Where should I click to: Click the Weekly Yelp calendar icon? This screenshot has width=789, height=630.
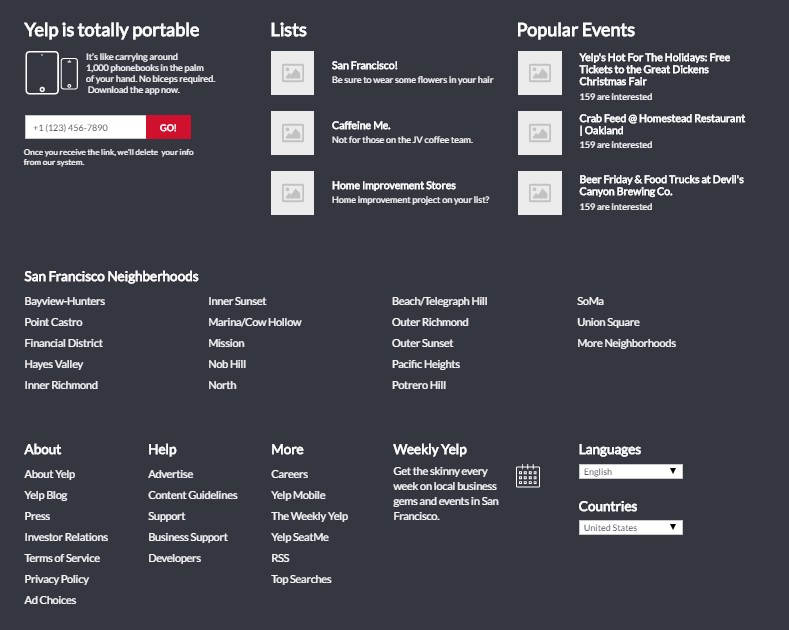[x=528, y=476]
